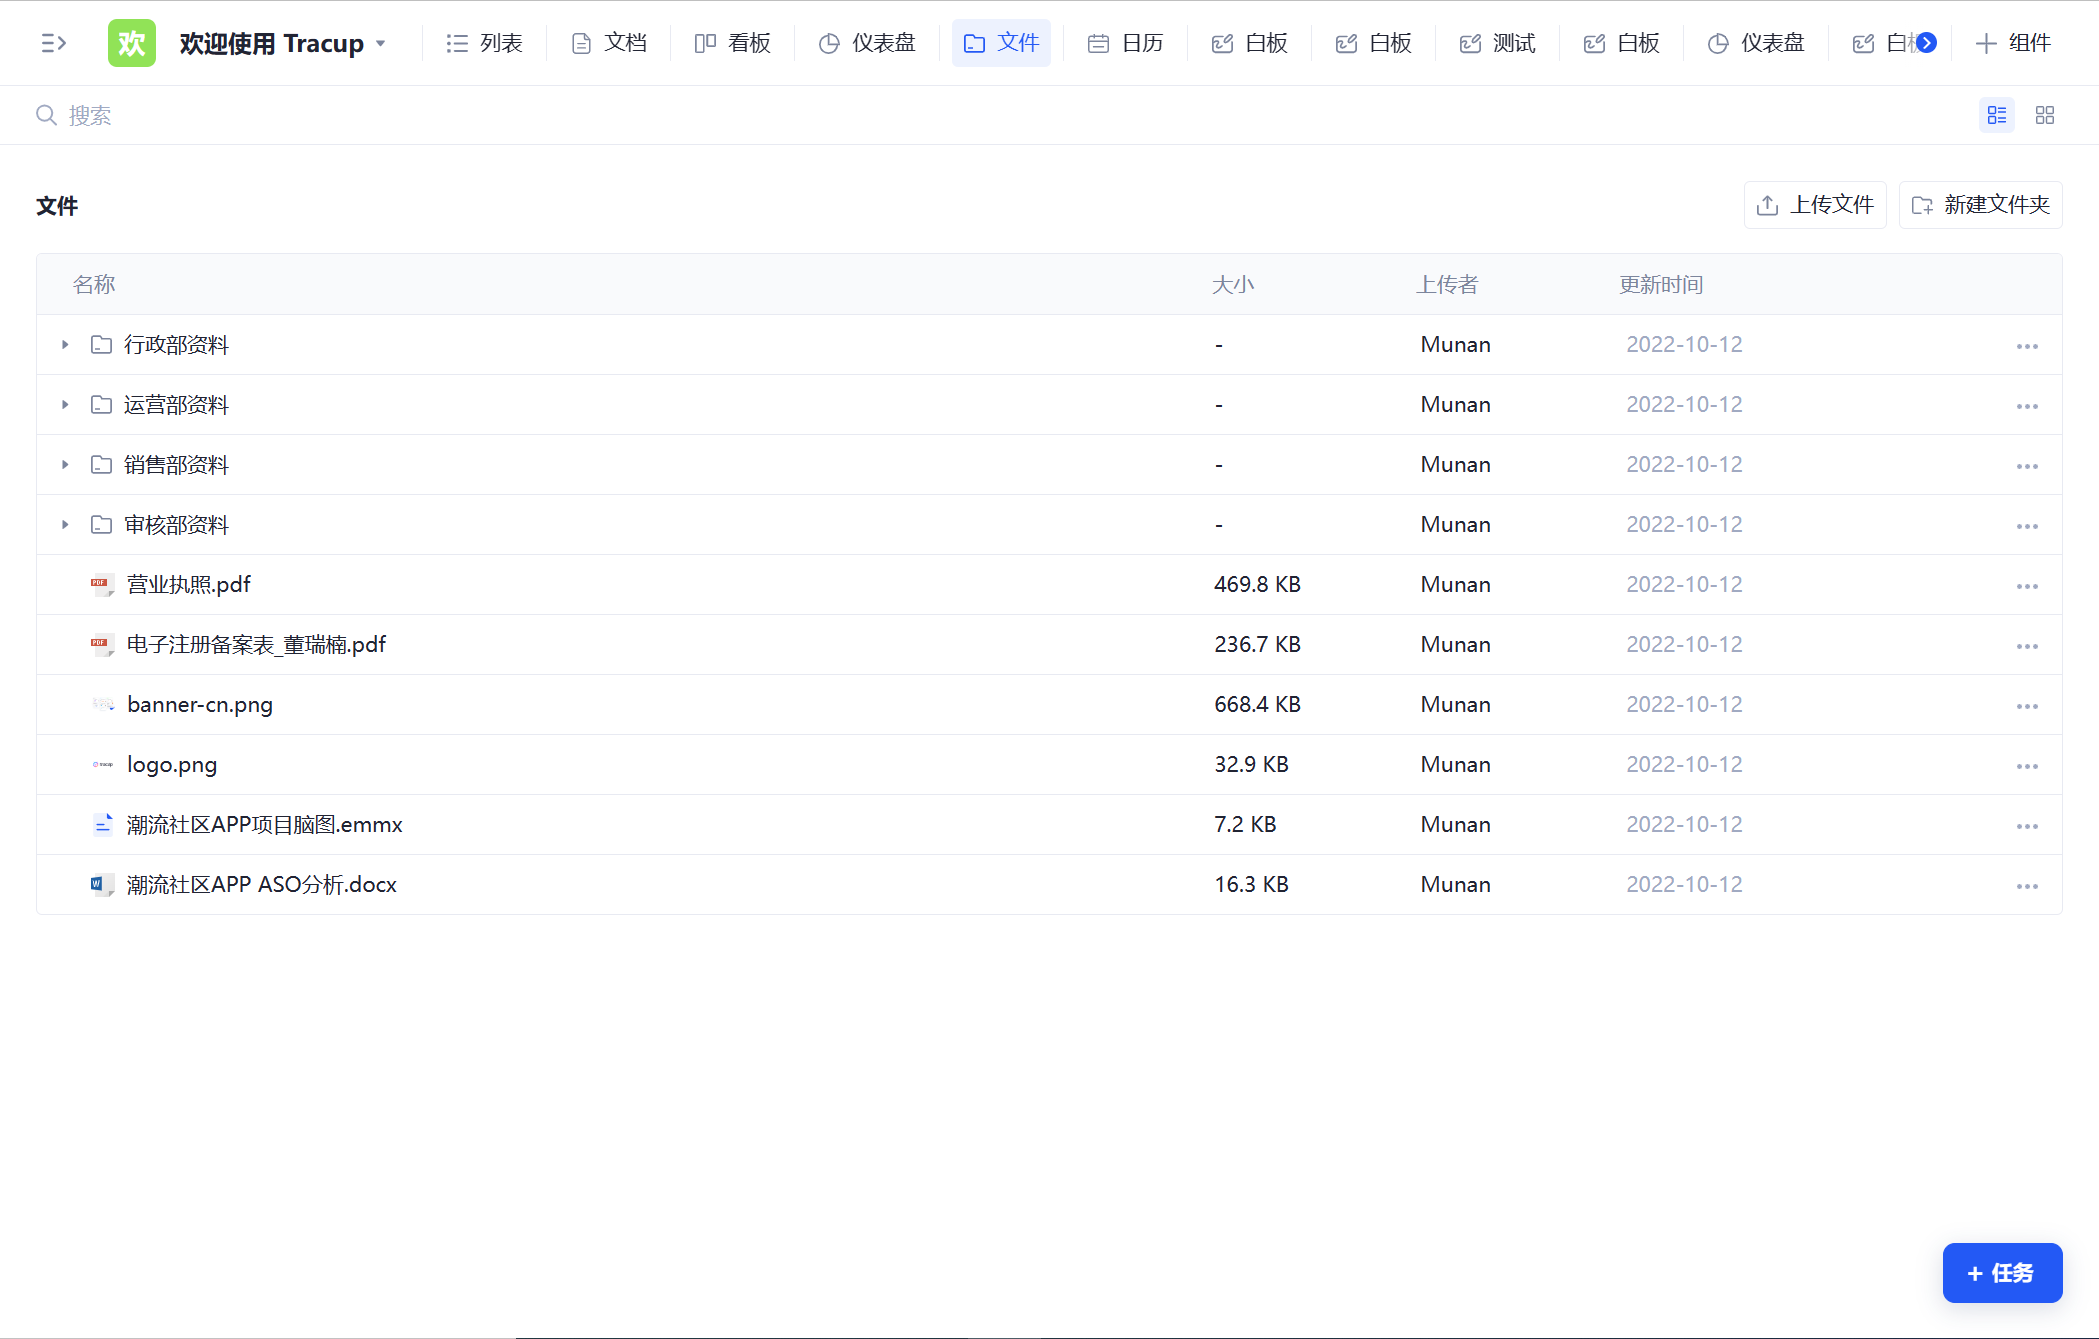Image resolution: width=2099 pixels, height=1339 pixels.
Task: Click the green Tracup project logo
Action: pyautogui.click(x=132, y=43)
